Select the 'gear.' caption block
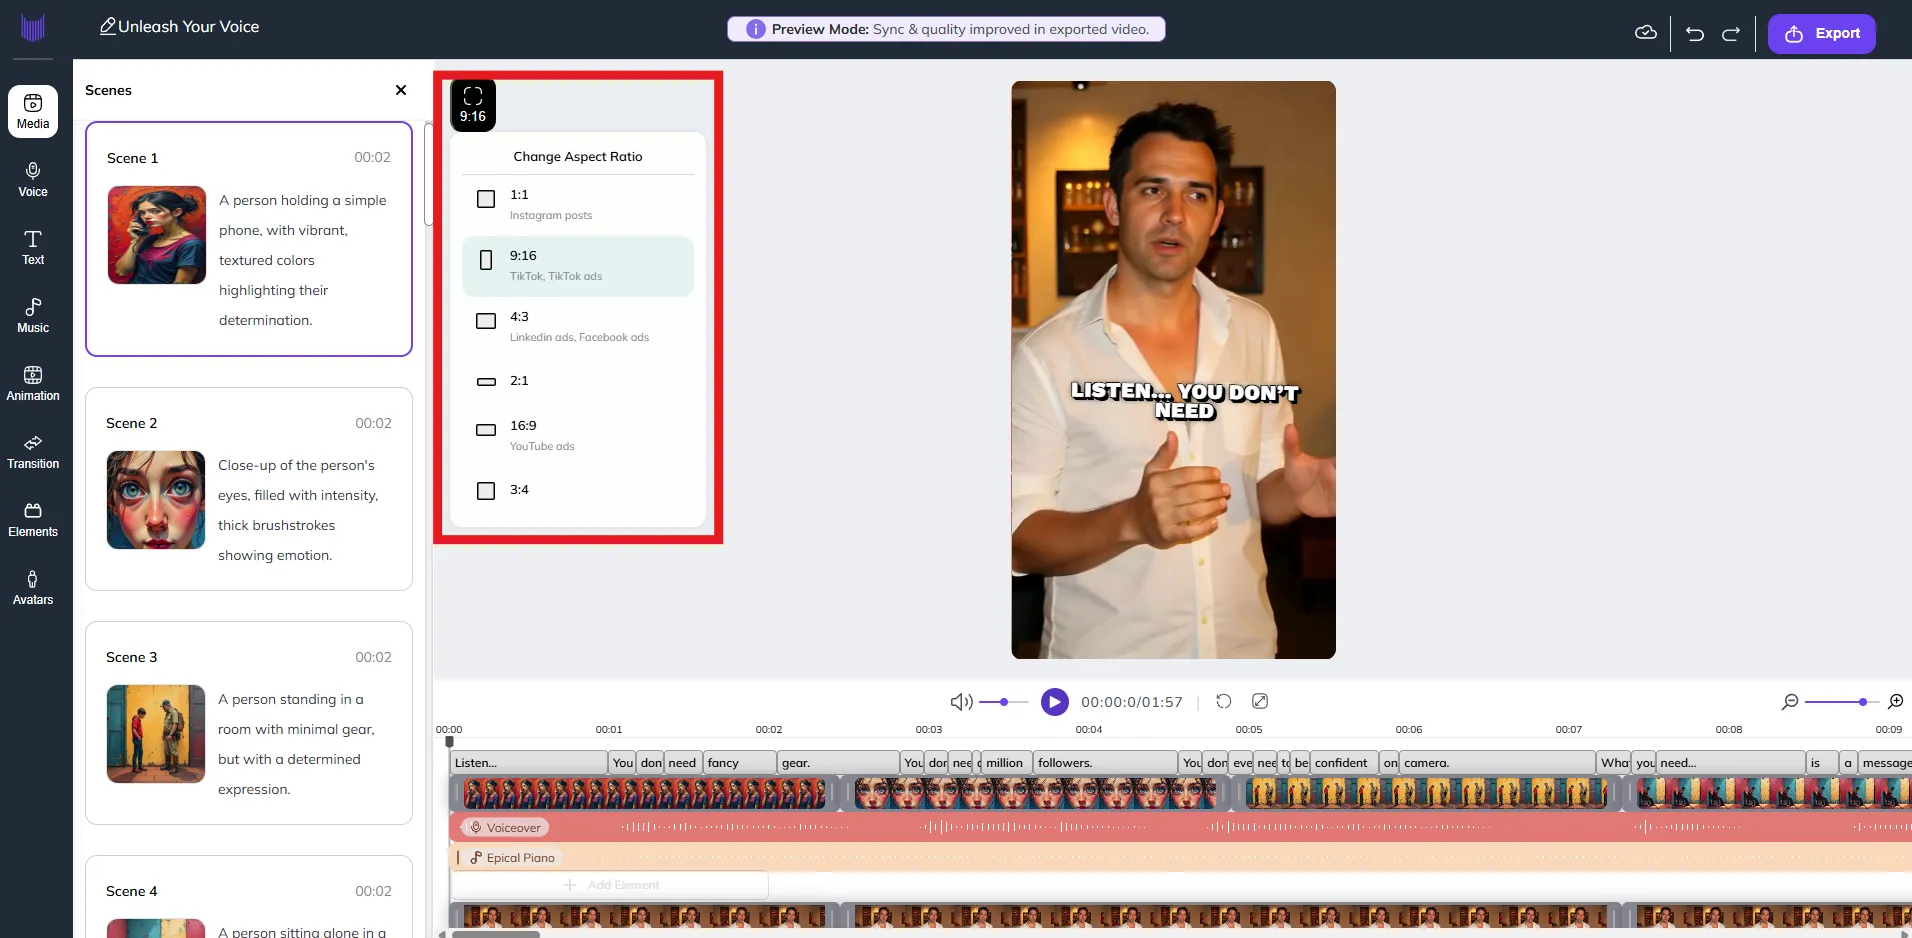 click(x=838, y=763)
